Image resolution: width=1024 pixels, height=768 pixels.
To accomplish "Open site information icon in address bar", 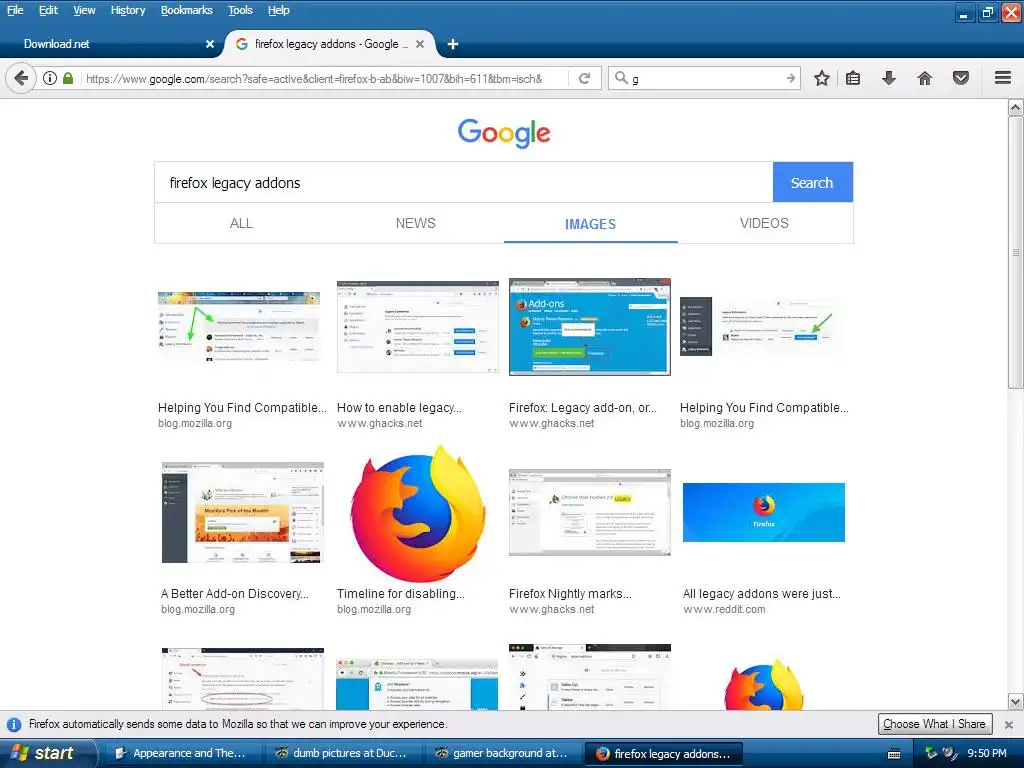I will pos(50,78).
